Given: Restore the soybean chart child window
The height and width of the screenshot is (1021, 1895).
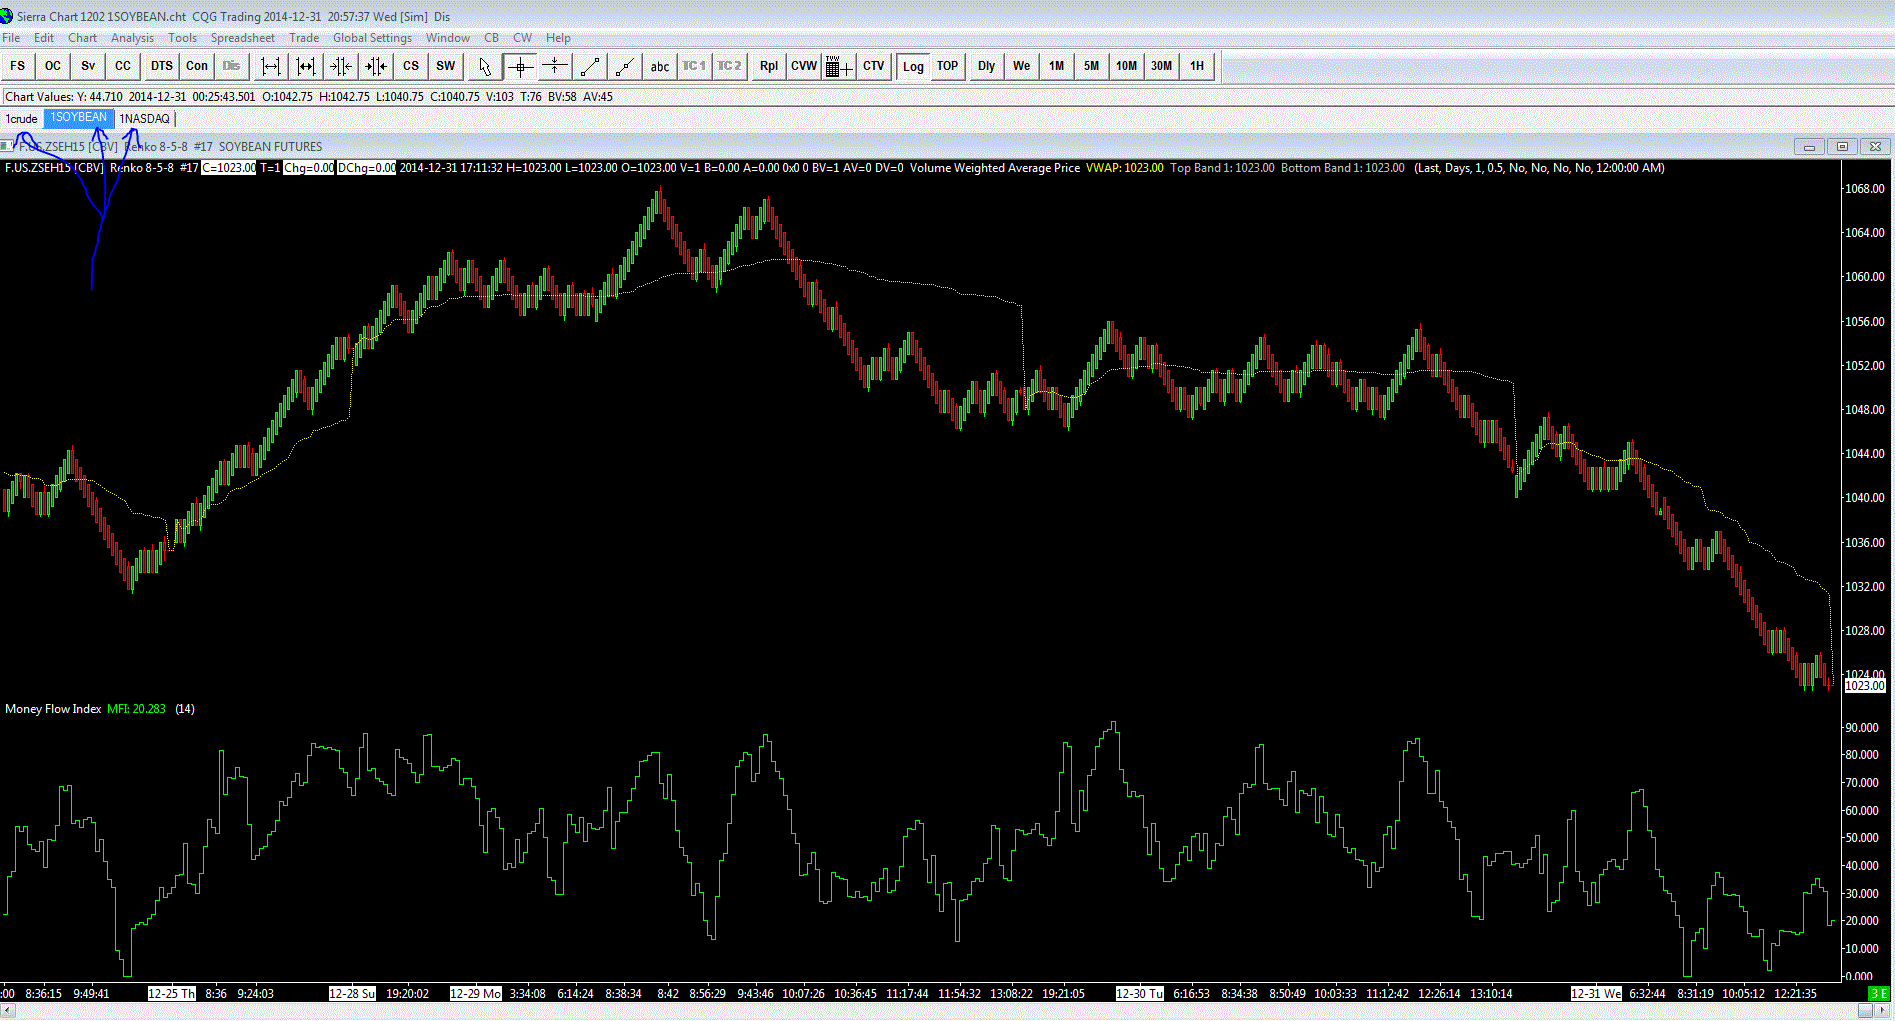Looking at the screenshot, I should [x=1842, y=146].
